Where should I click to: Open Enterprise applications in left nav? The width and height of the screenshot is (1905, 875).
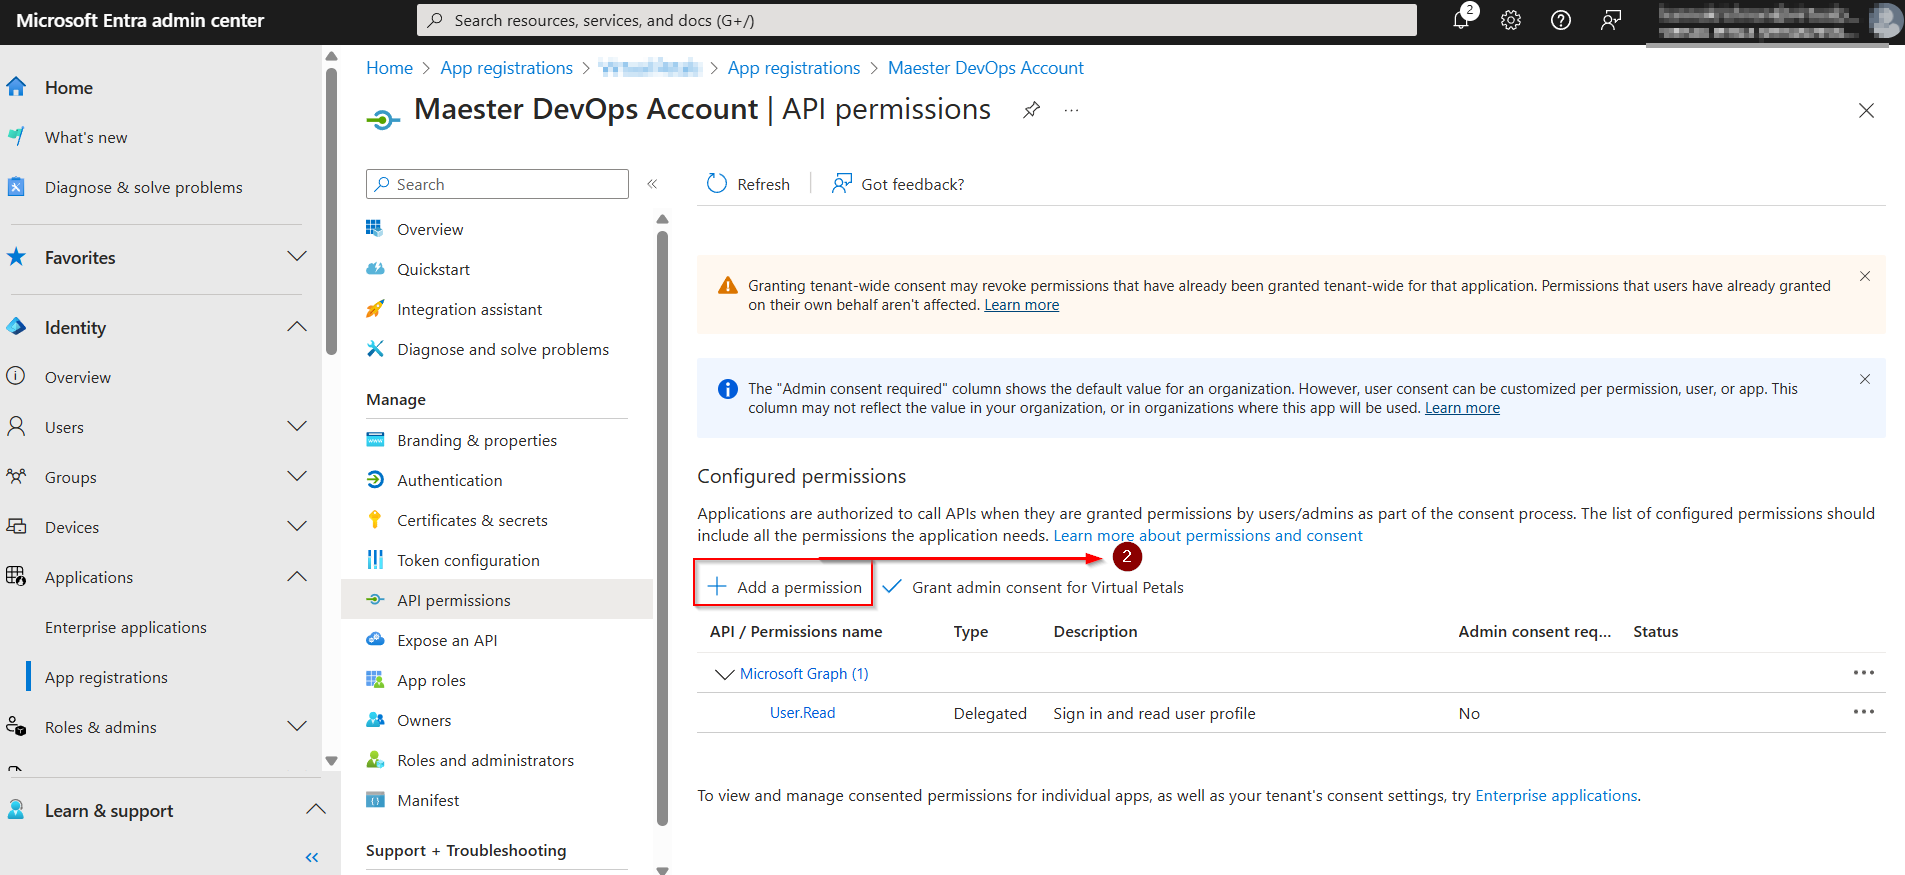coord(126,627)
